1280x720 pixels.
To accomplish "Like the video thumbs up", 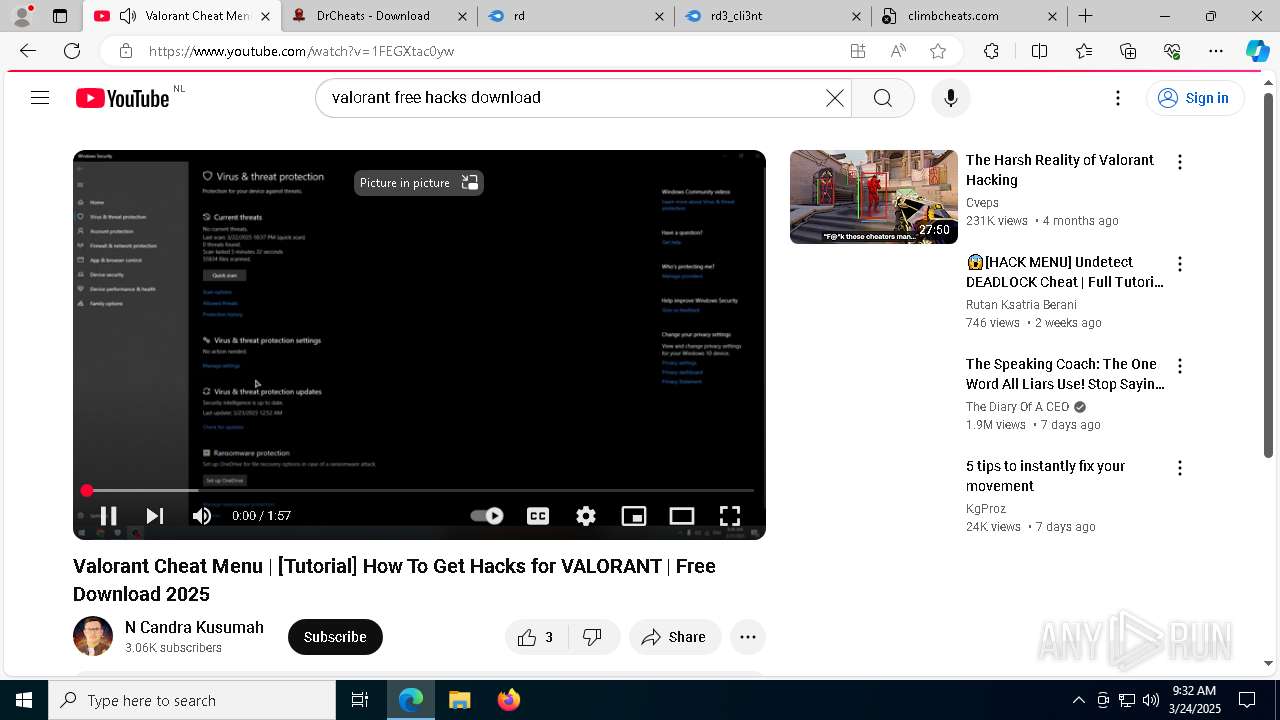I will (537, 637).
